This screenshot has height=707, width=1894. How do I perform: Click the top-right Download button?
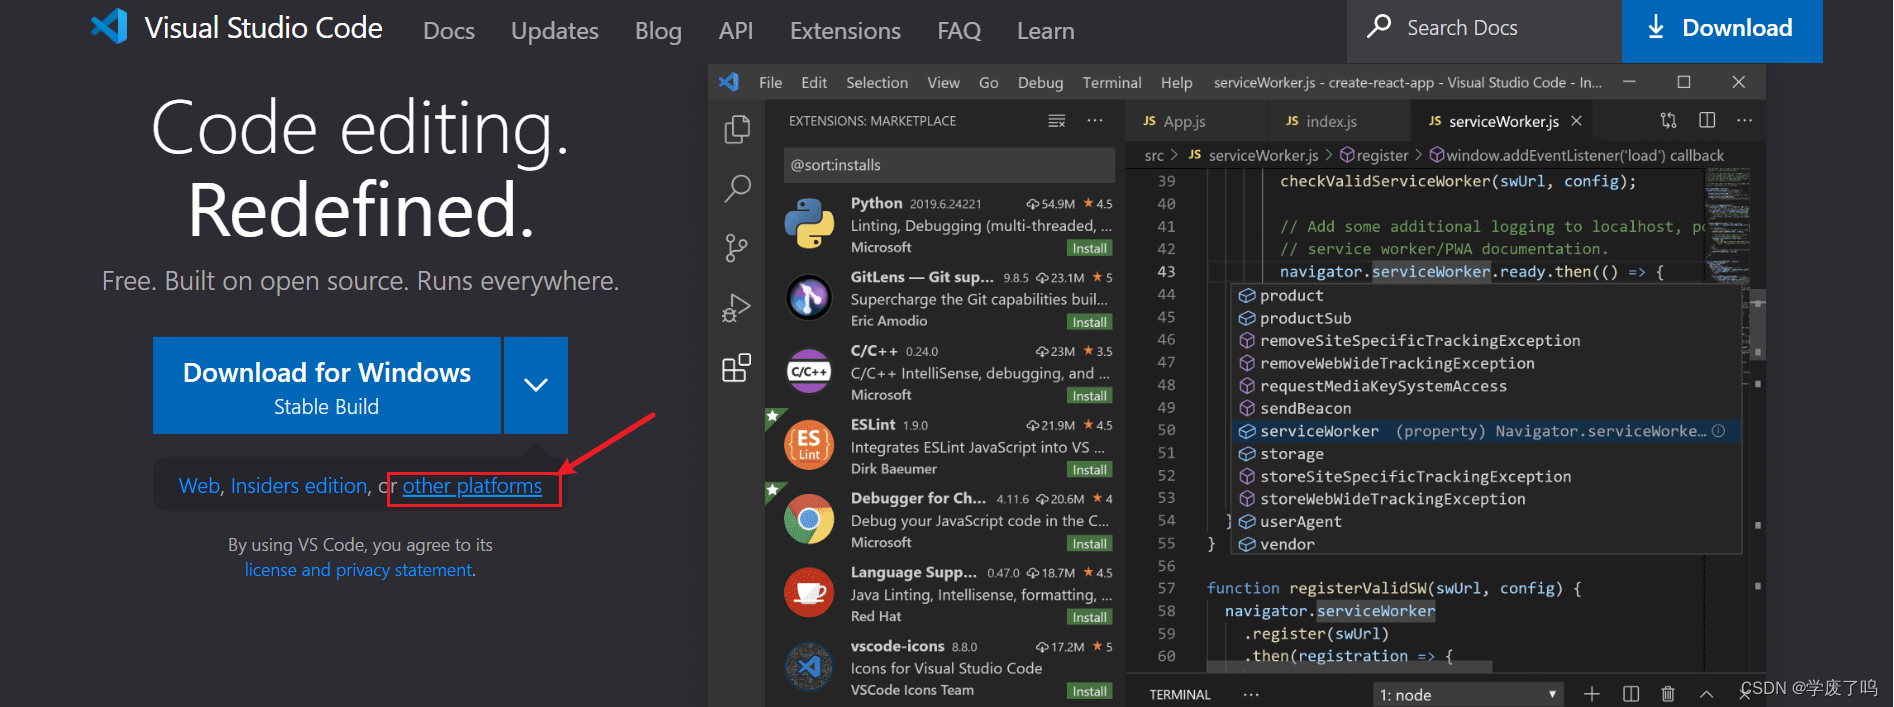pyautogui.click(x=1721, y=30)
